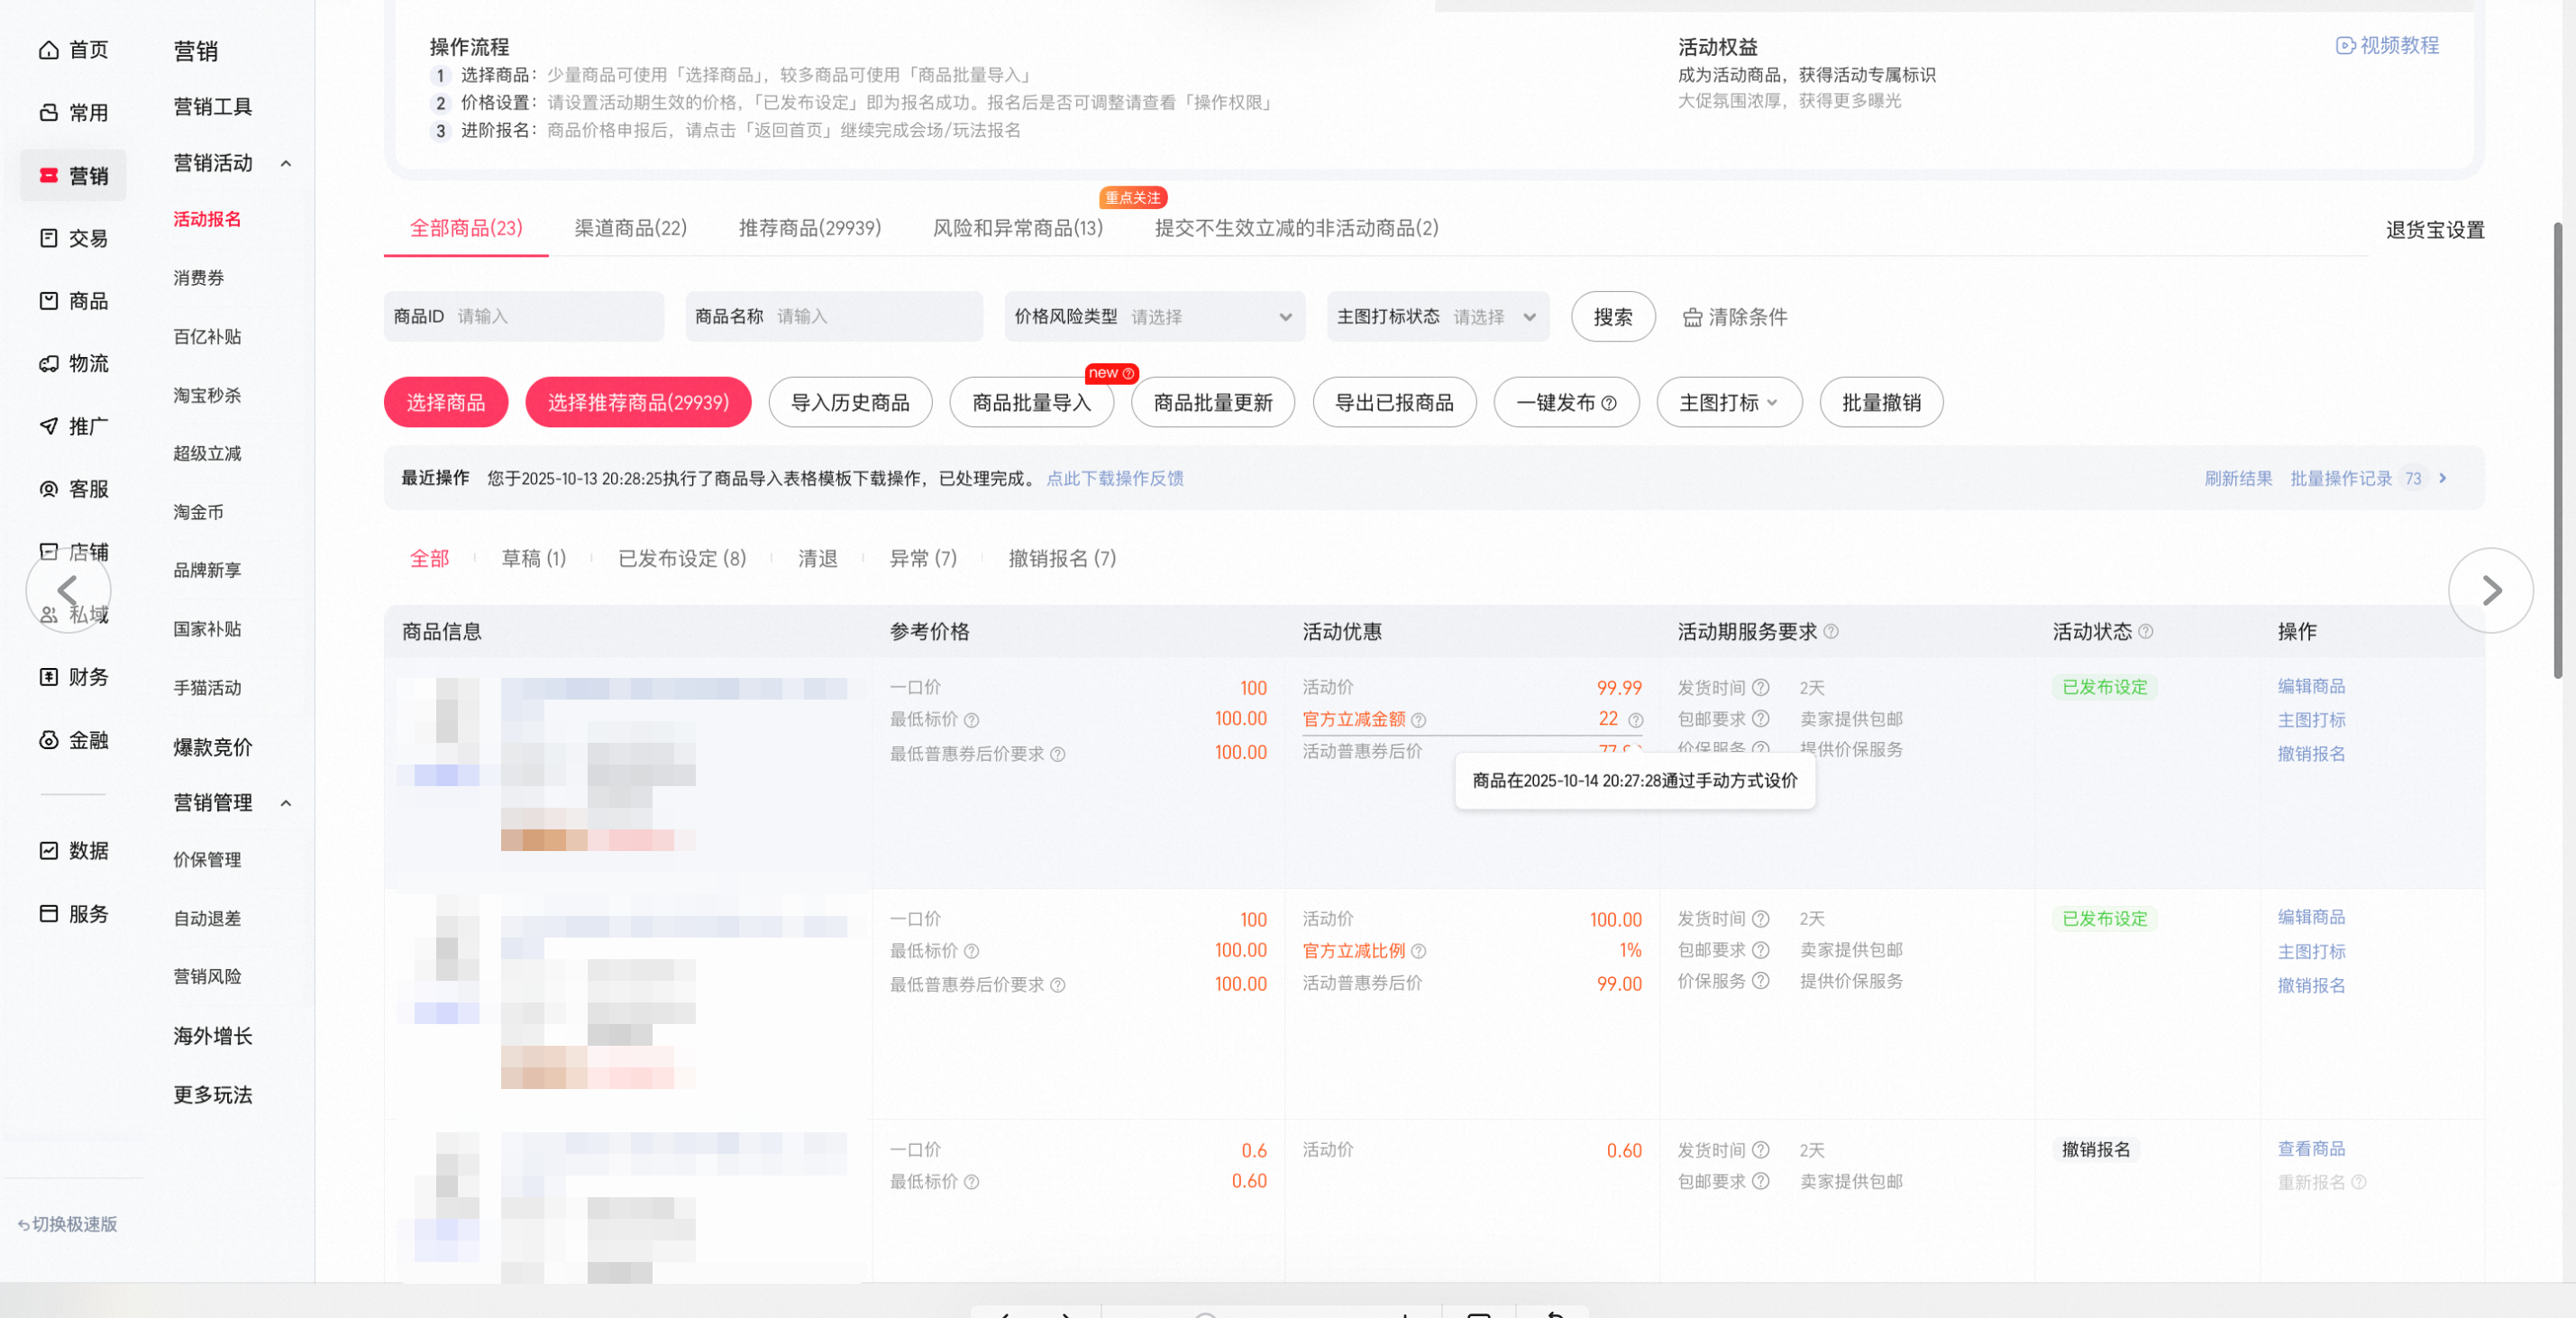Screen dimensions: 2576x1318
Task: Filter by 异常 (7) status tab
Action: coord(923,559)
